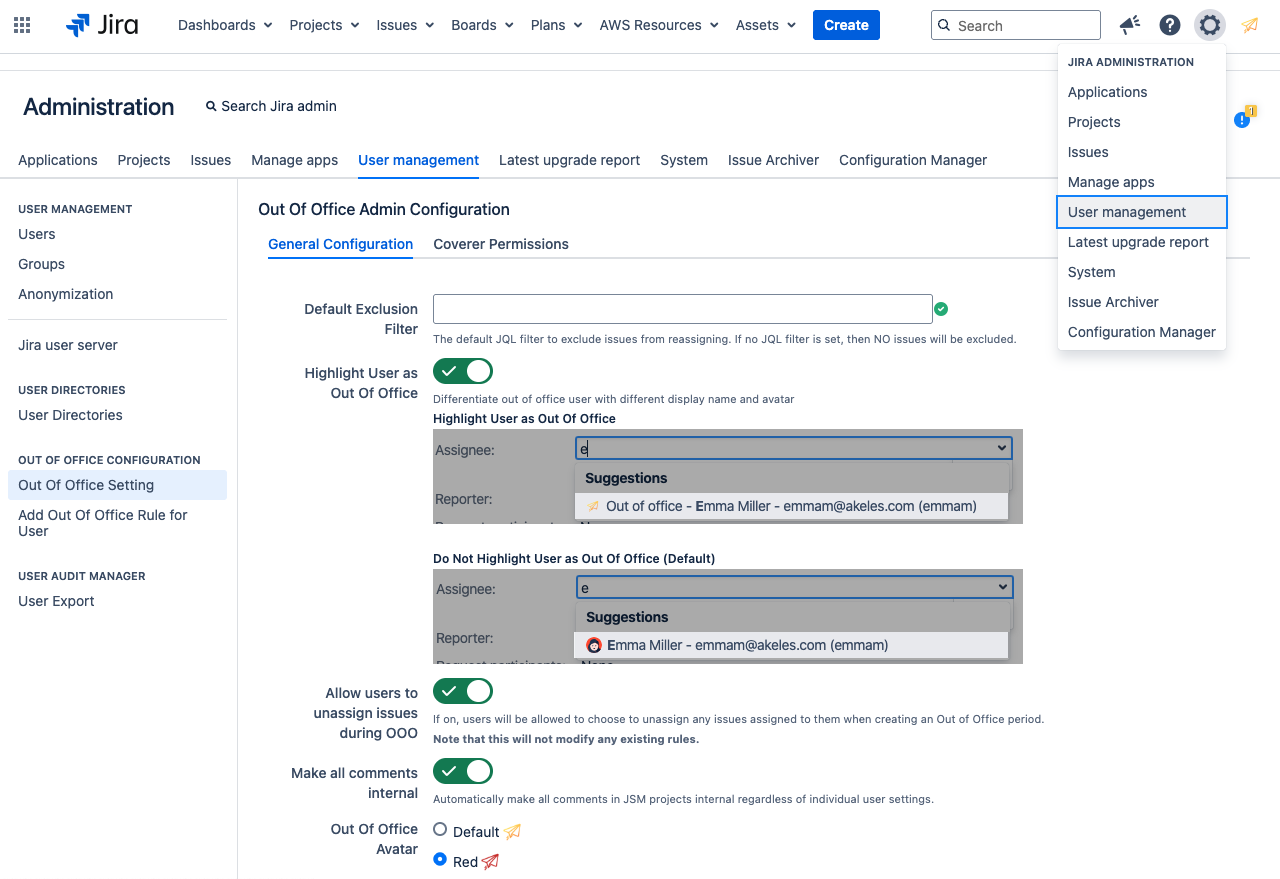1280x879 pixels.
Task: Click the feedback megaphone icon
Action: pos(1129,24)
